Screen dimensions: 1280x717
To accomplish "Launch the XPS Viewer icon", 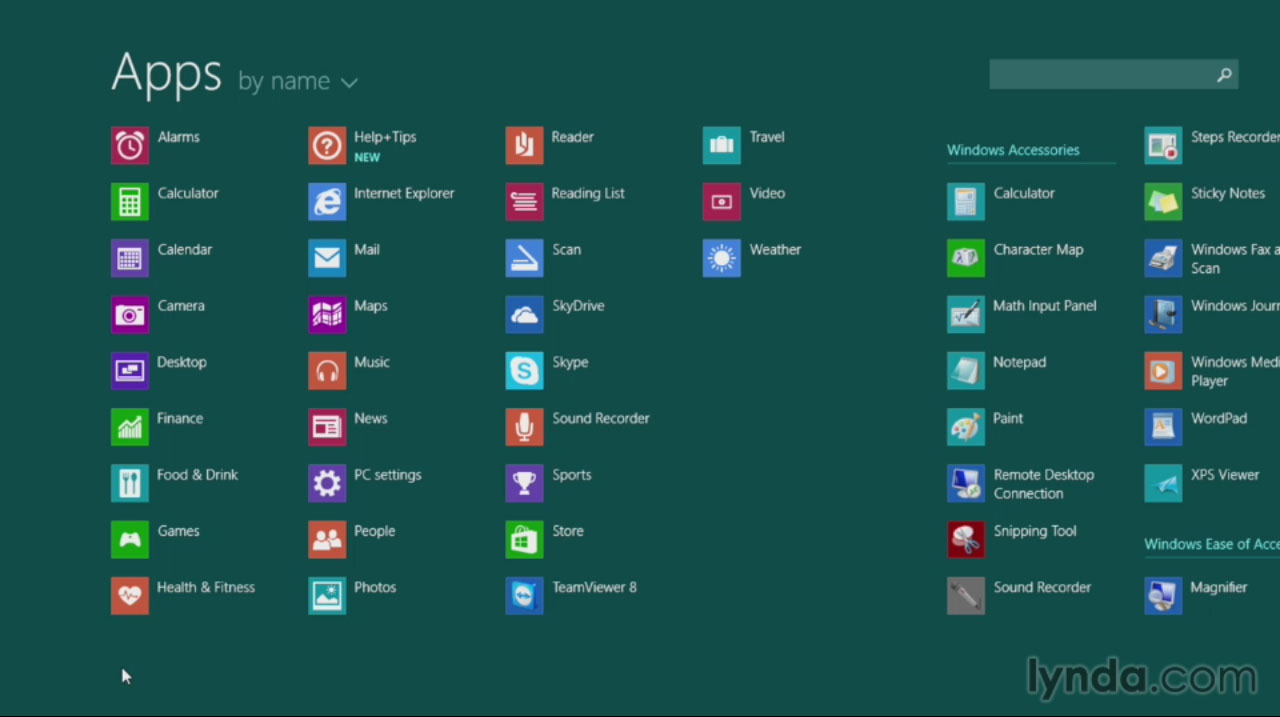I will coord(1163,483).
